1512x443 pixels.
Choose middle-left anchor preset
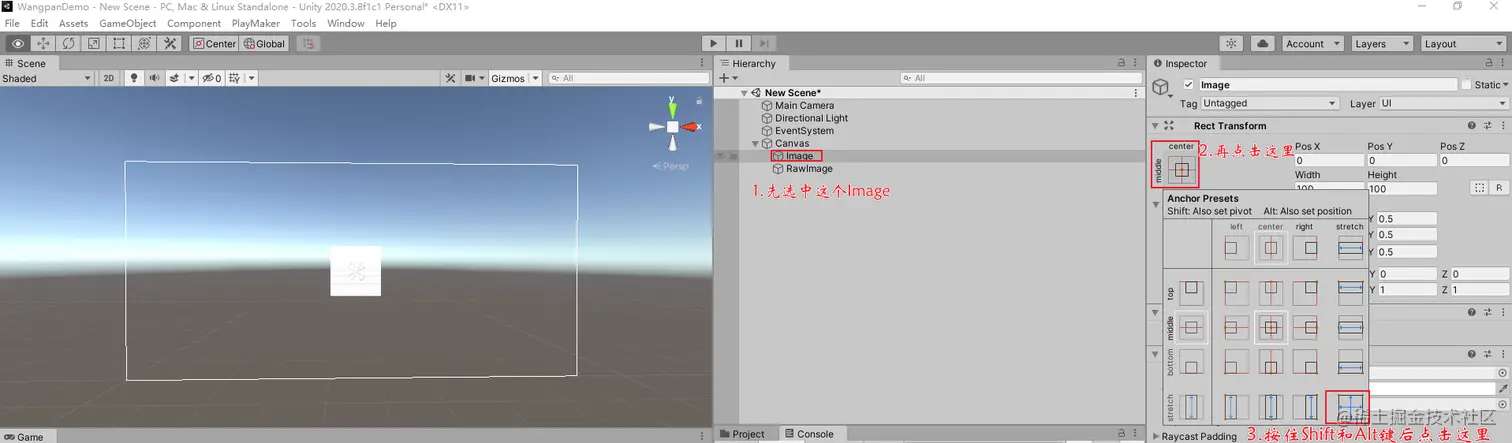pyautogui.click(x=1236, y=327)
